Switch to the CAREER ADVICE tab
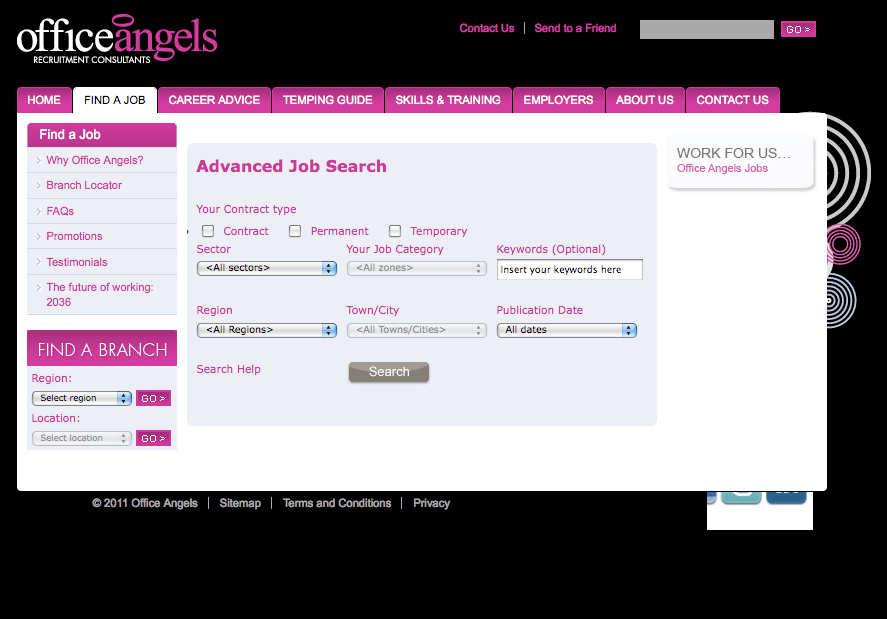The width and height of the screenshot is (887, 619). click(214, 99)
